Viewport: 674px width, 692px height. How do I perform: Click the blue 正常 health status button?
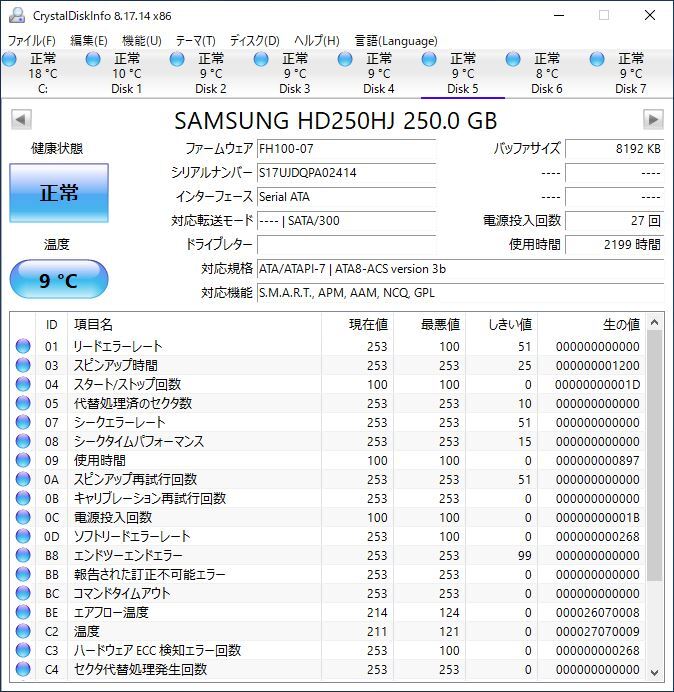(x=59, y=193)
